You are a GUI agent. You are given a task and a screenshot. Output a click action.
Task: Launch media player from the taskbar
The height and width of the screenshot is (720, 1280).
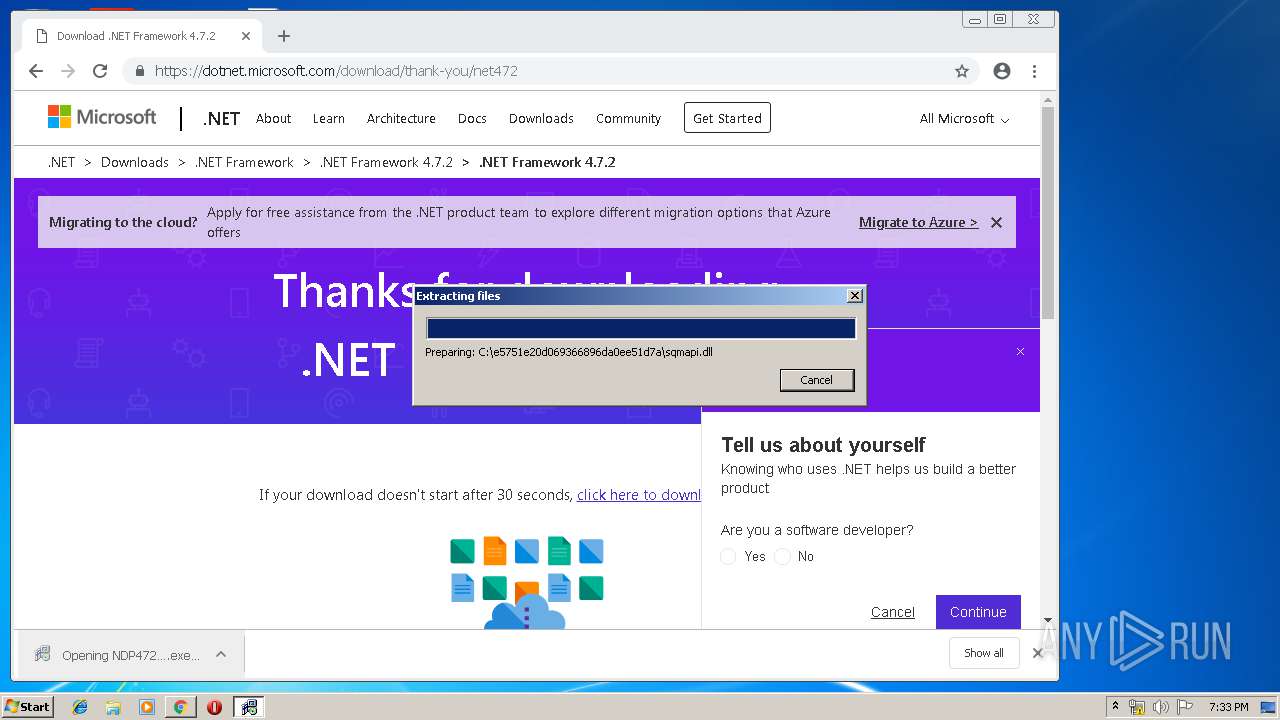(147, 707)
